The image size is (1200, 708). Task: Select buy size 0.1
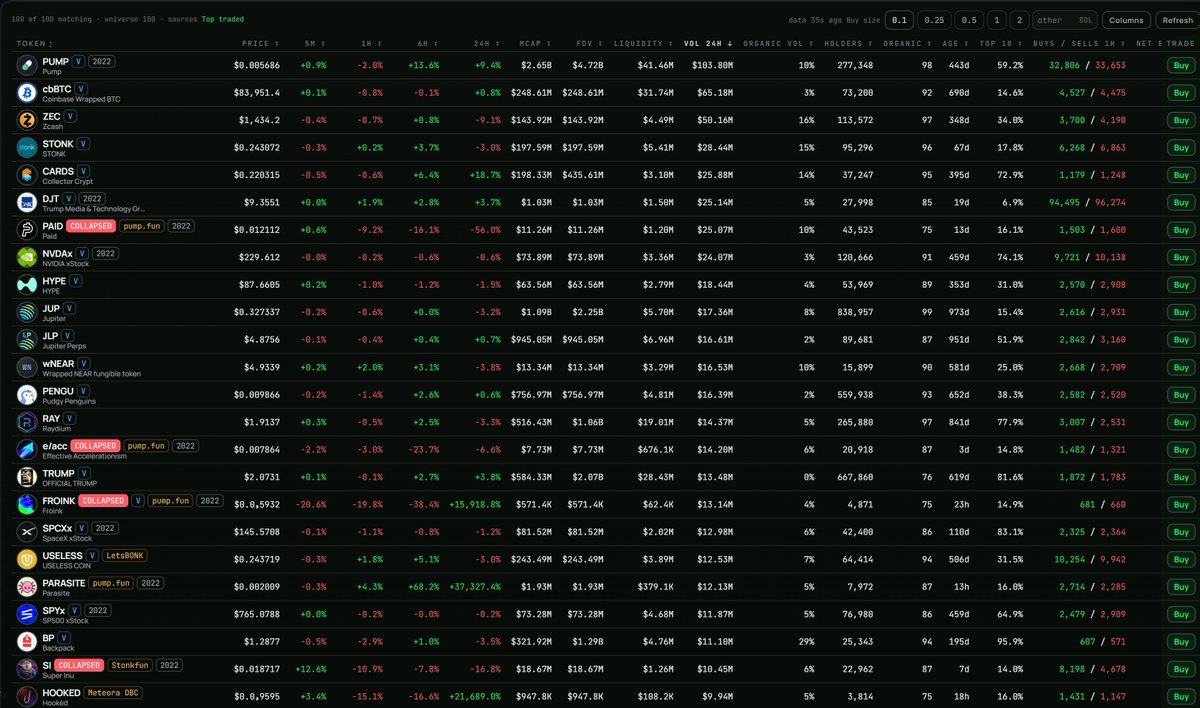[x=900, y=20]
